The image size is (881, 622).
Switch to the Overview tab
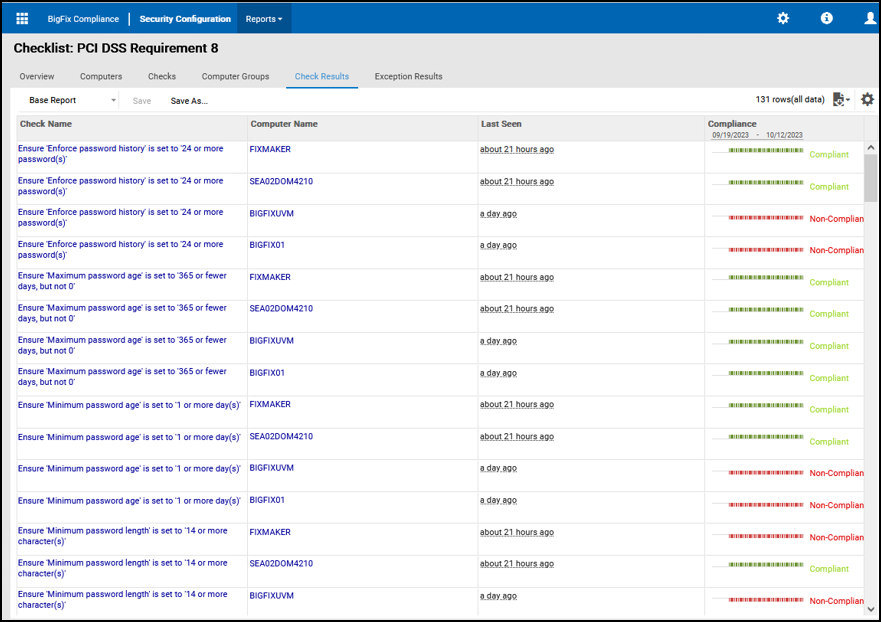click(x=37, y=77)
